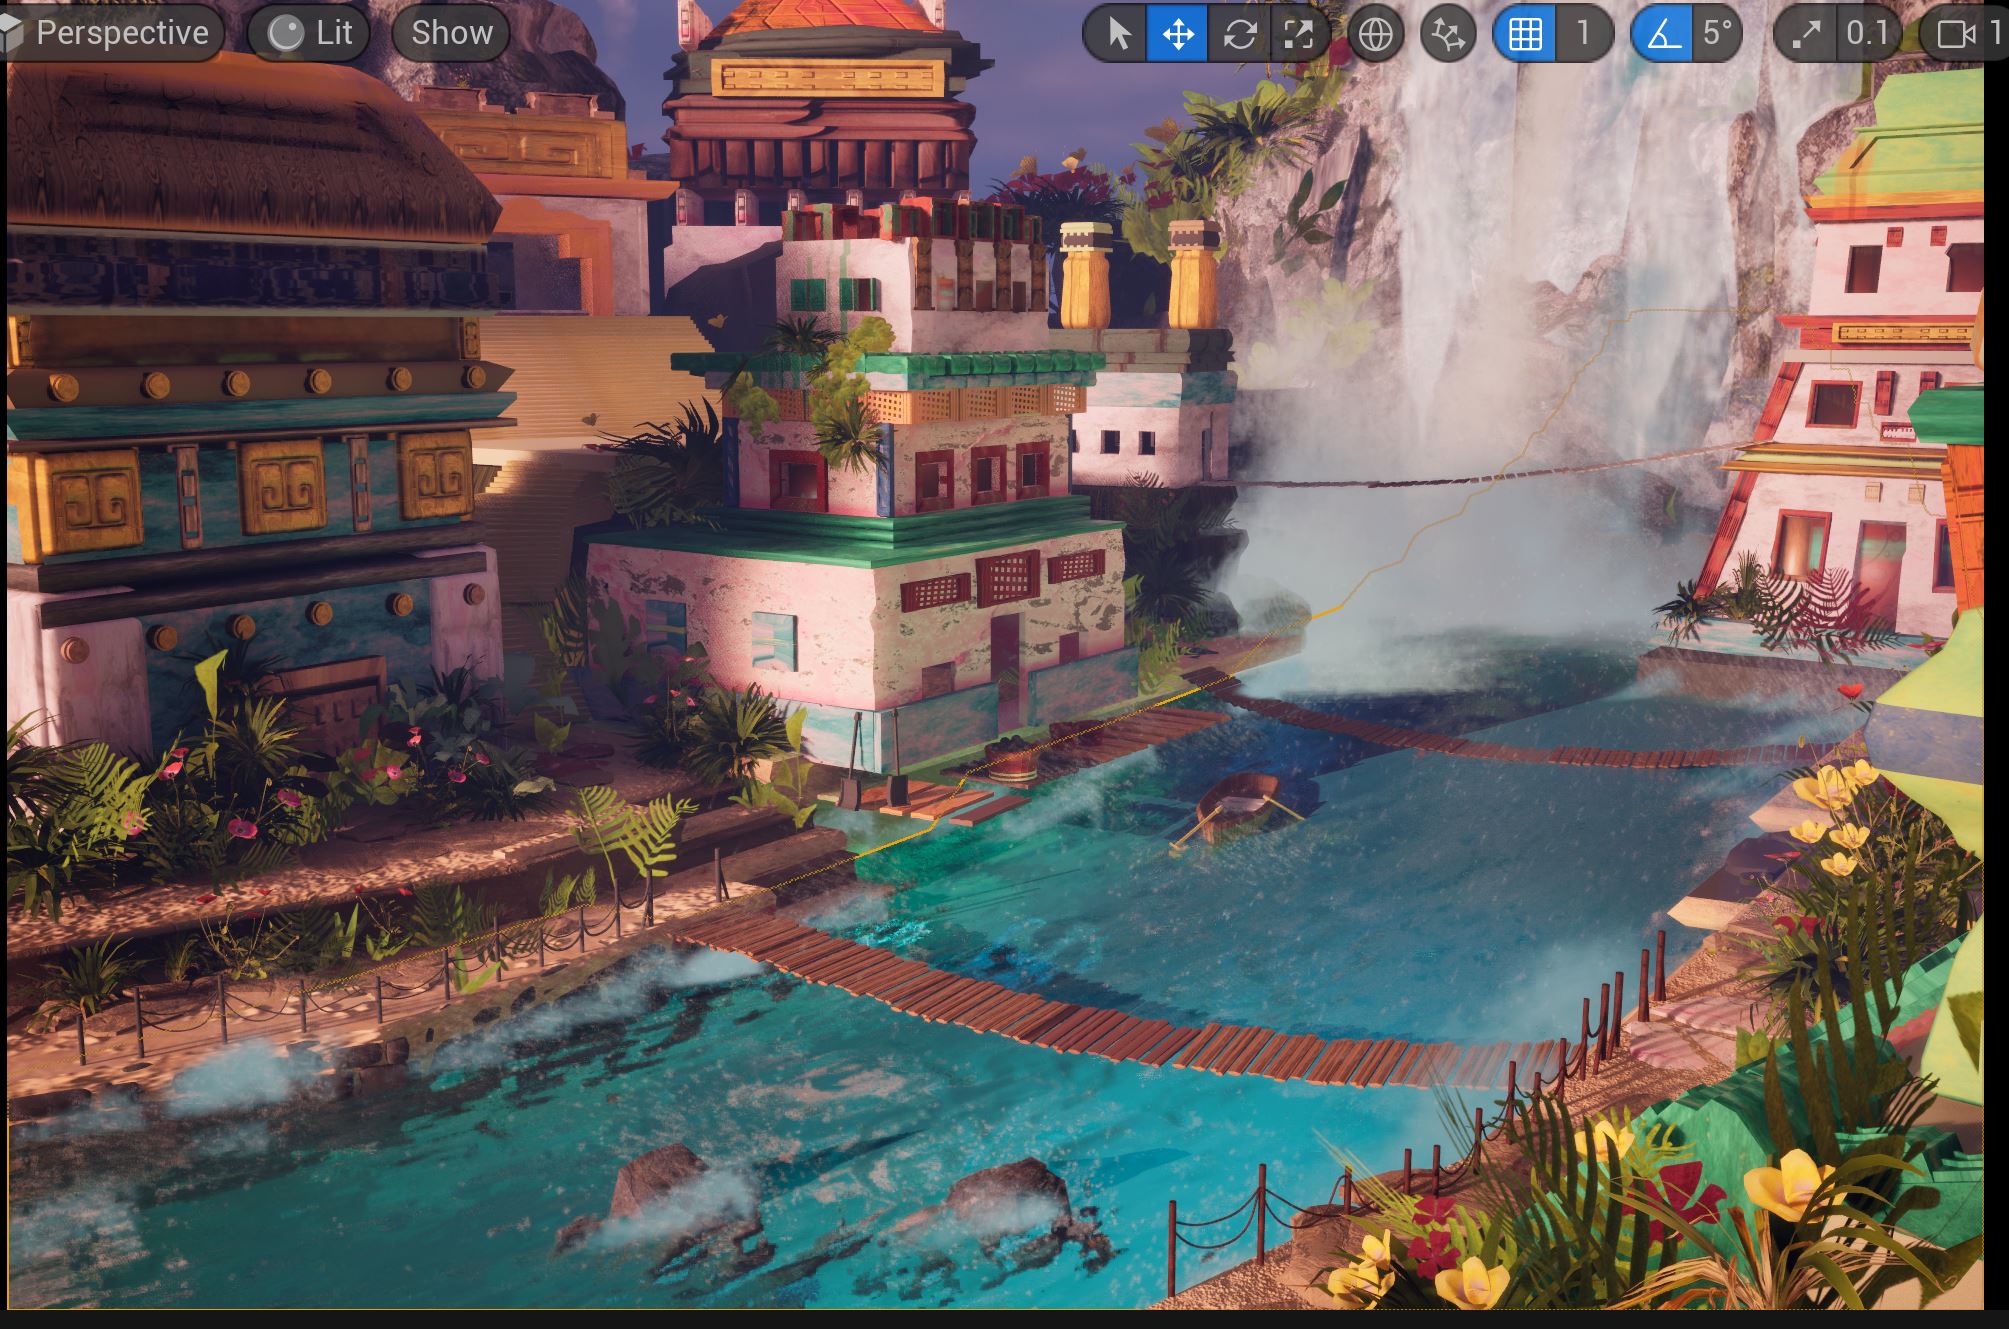The height and width of the screenshot is (1329, 2009).
Task: Click the camera speed value number
Action: pos(1996,34)
